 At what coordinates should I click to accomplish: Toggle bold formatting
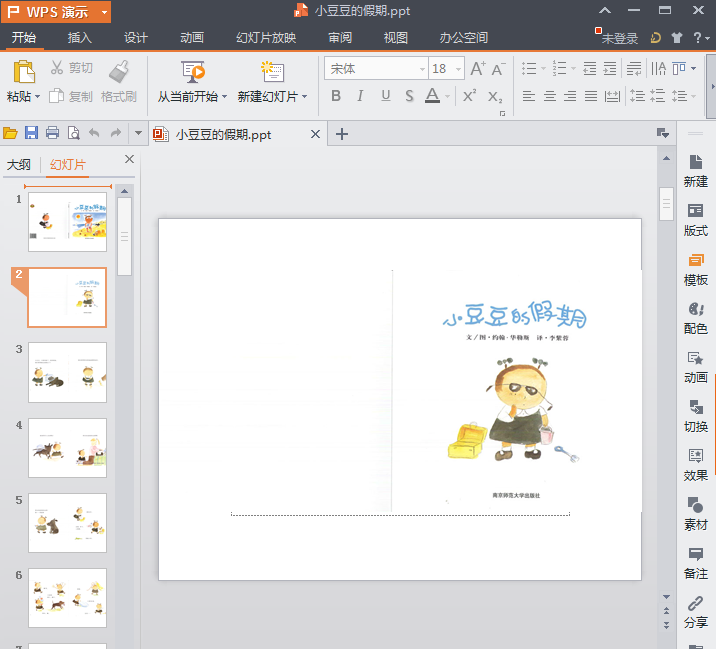point(336,96)
